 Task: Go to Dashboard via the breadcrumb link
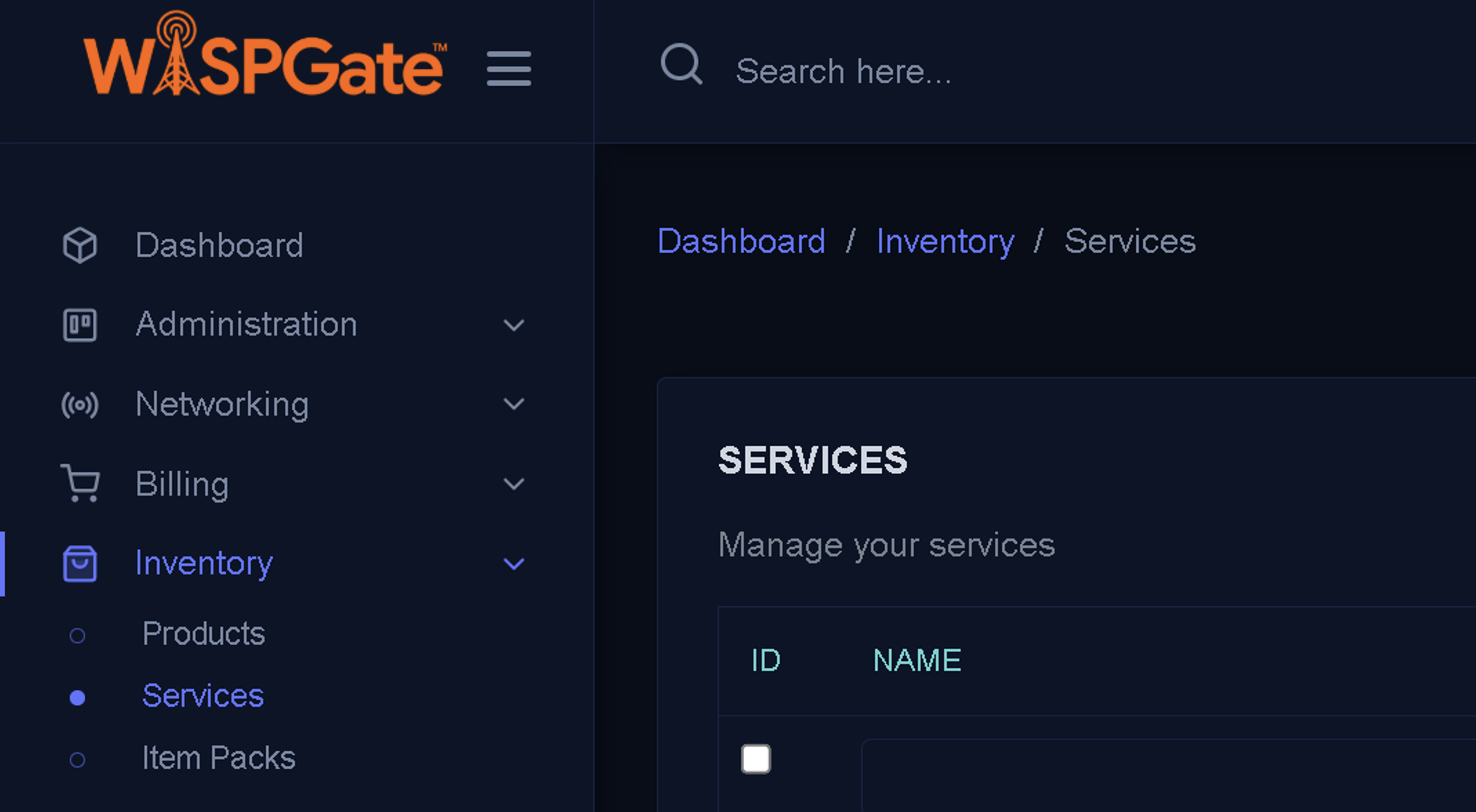(741, 241)
